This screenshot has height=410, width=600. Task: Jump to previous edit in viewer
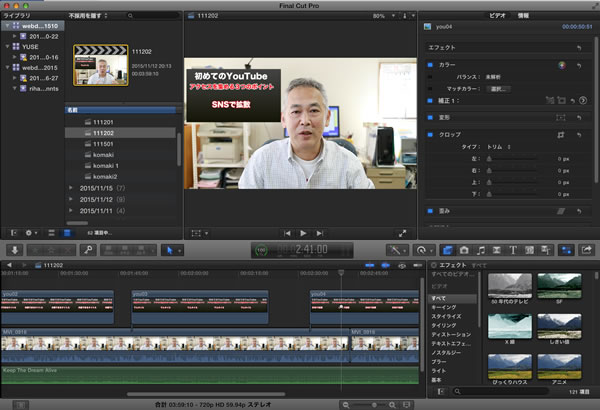click(x=287, y=233)
